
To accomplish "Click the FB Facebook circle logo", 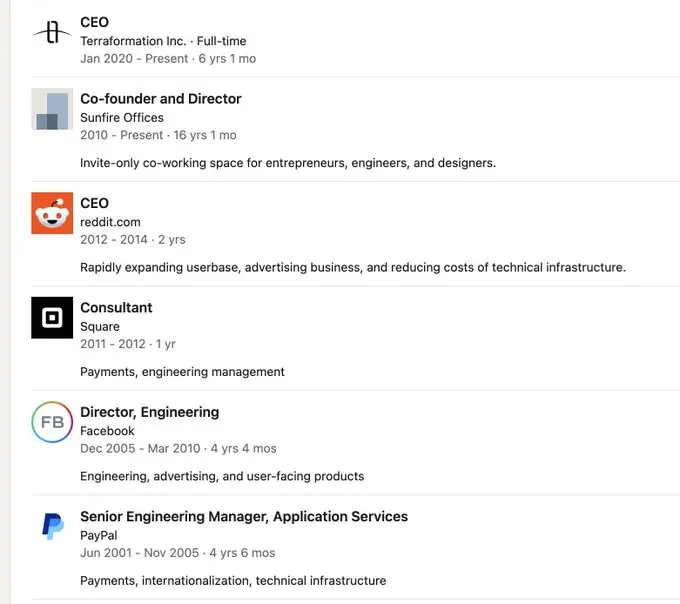I will pyautogui.click(x=52, y=422).
